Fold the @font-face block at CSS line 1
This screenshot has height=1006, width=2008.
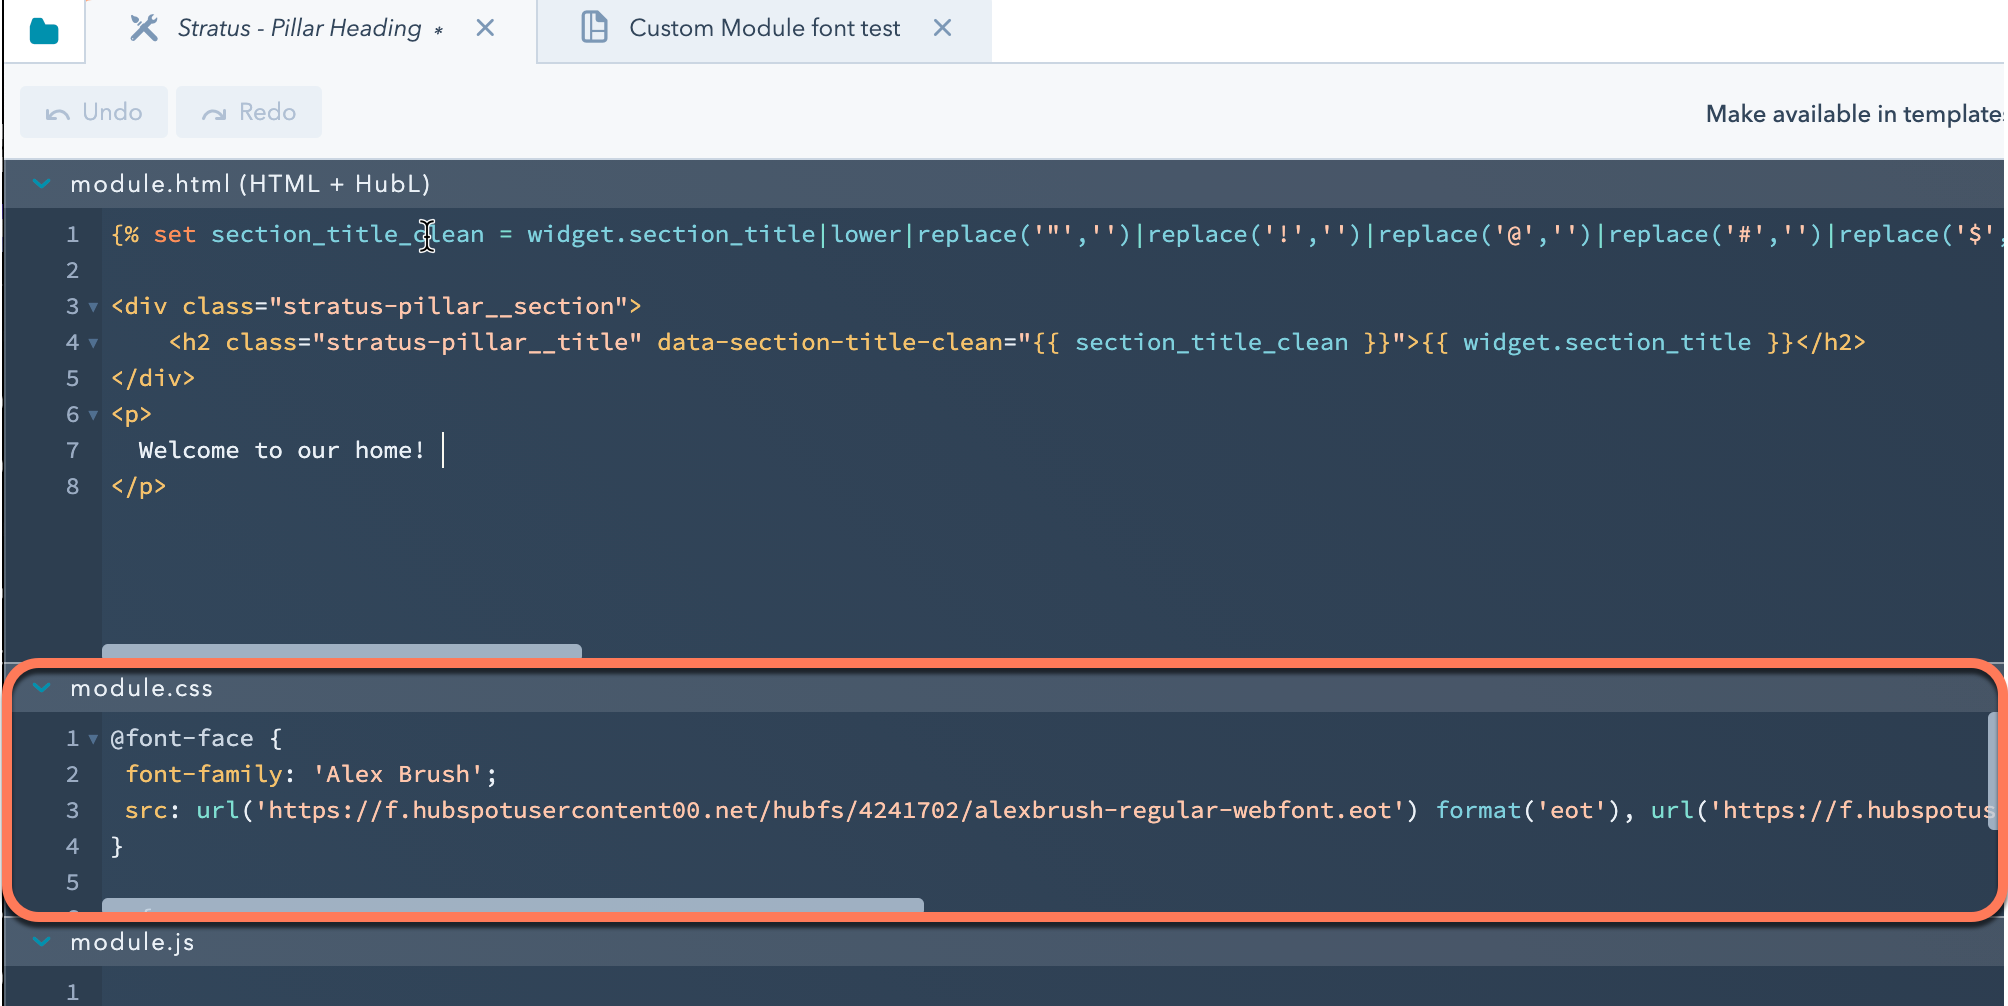[93, 739]
